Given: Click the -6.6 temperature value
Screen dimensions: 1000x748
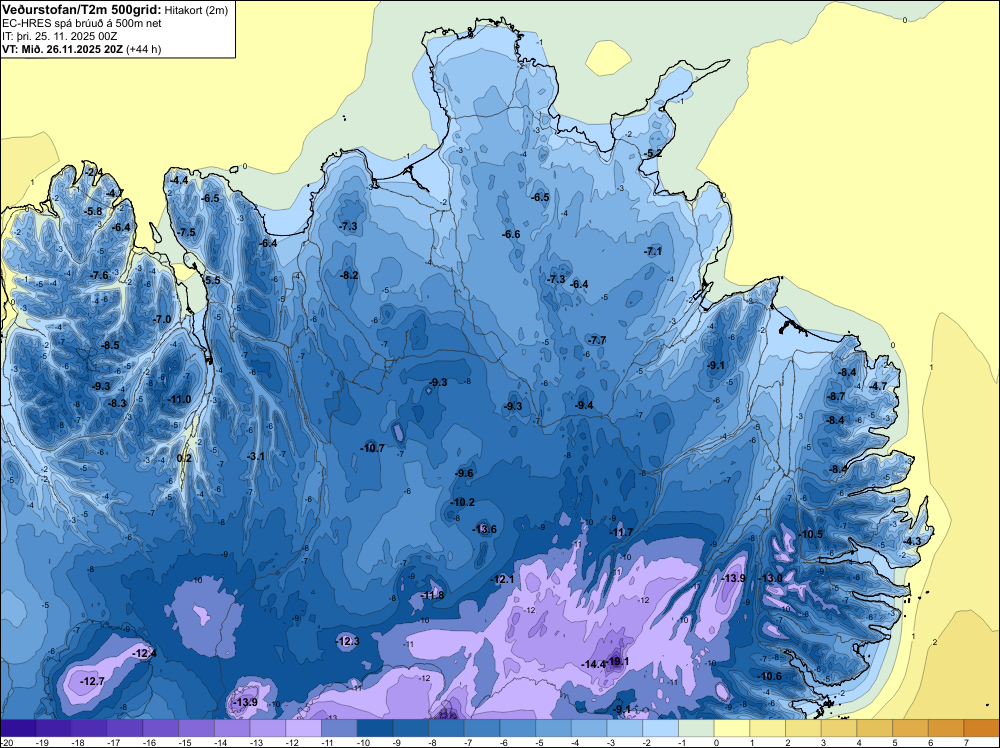Looking at the screenshot, I should pyautogui.click(x=511, y=235).
